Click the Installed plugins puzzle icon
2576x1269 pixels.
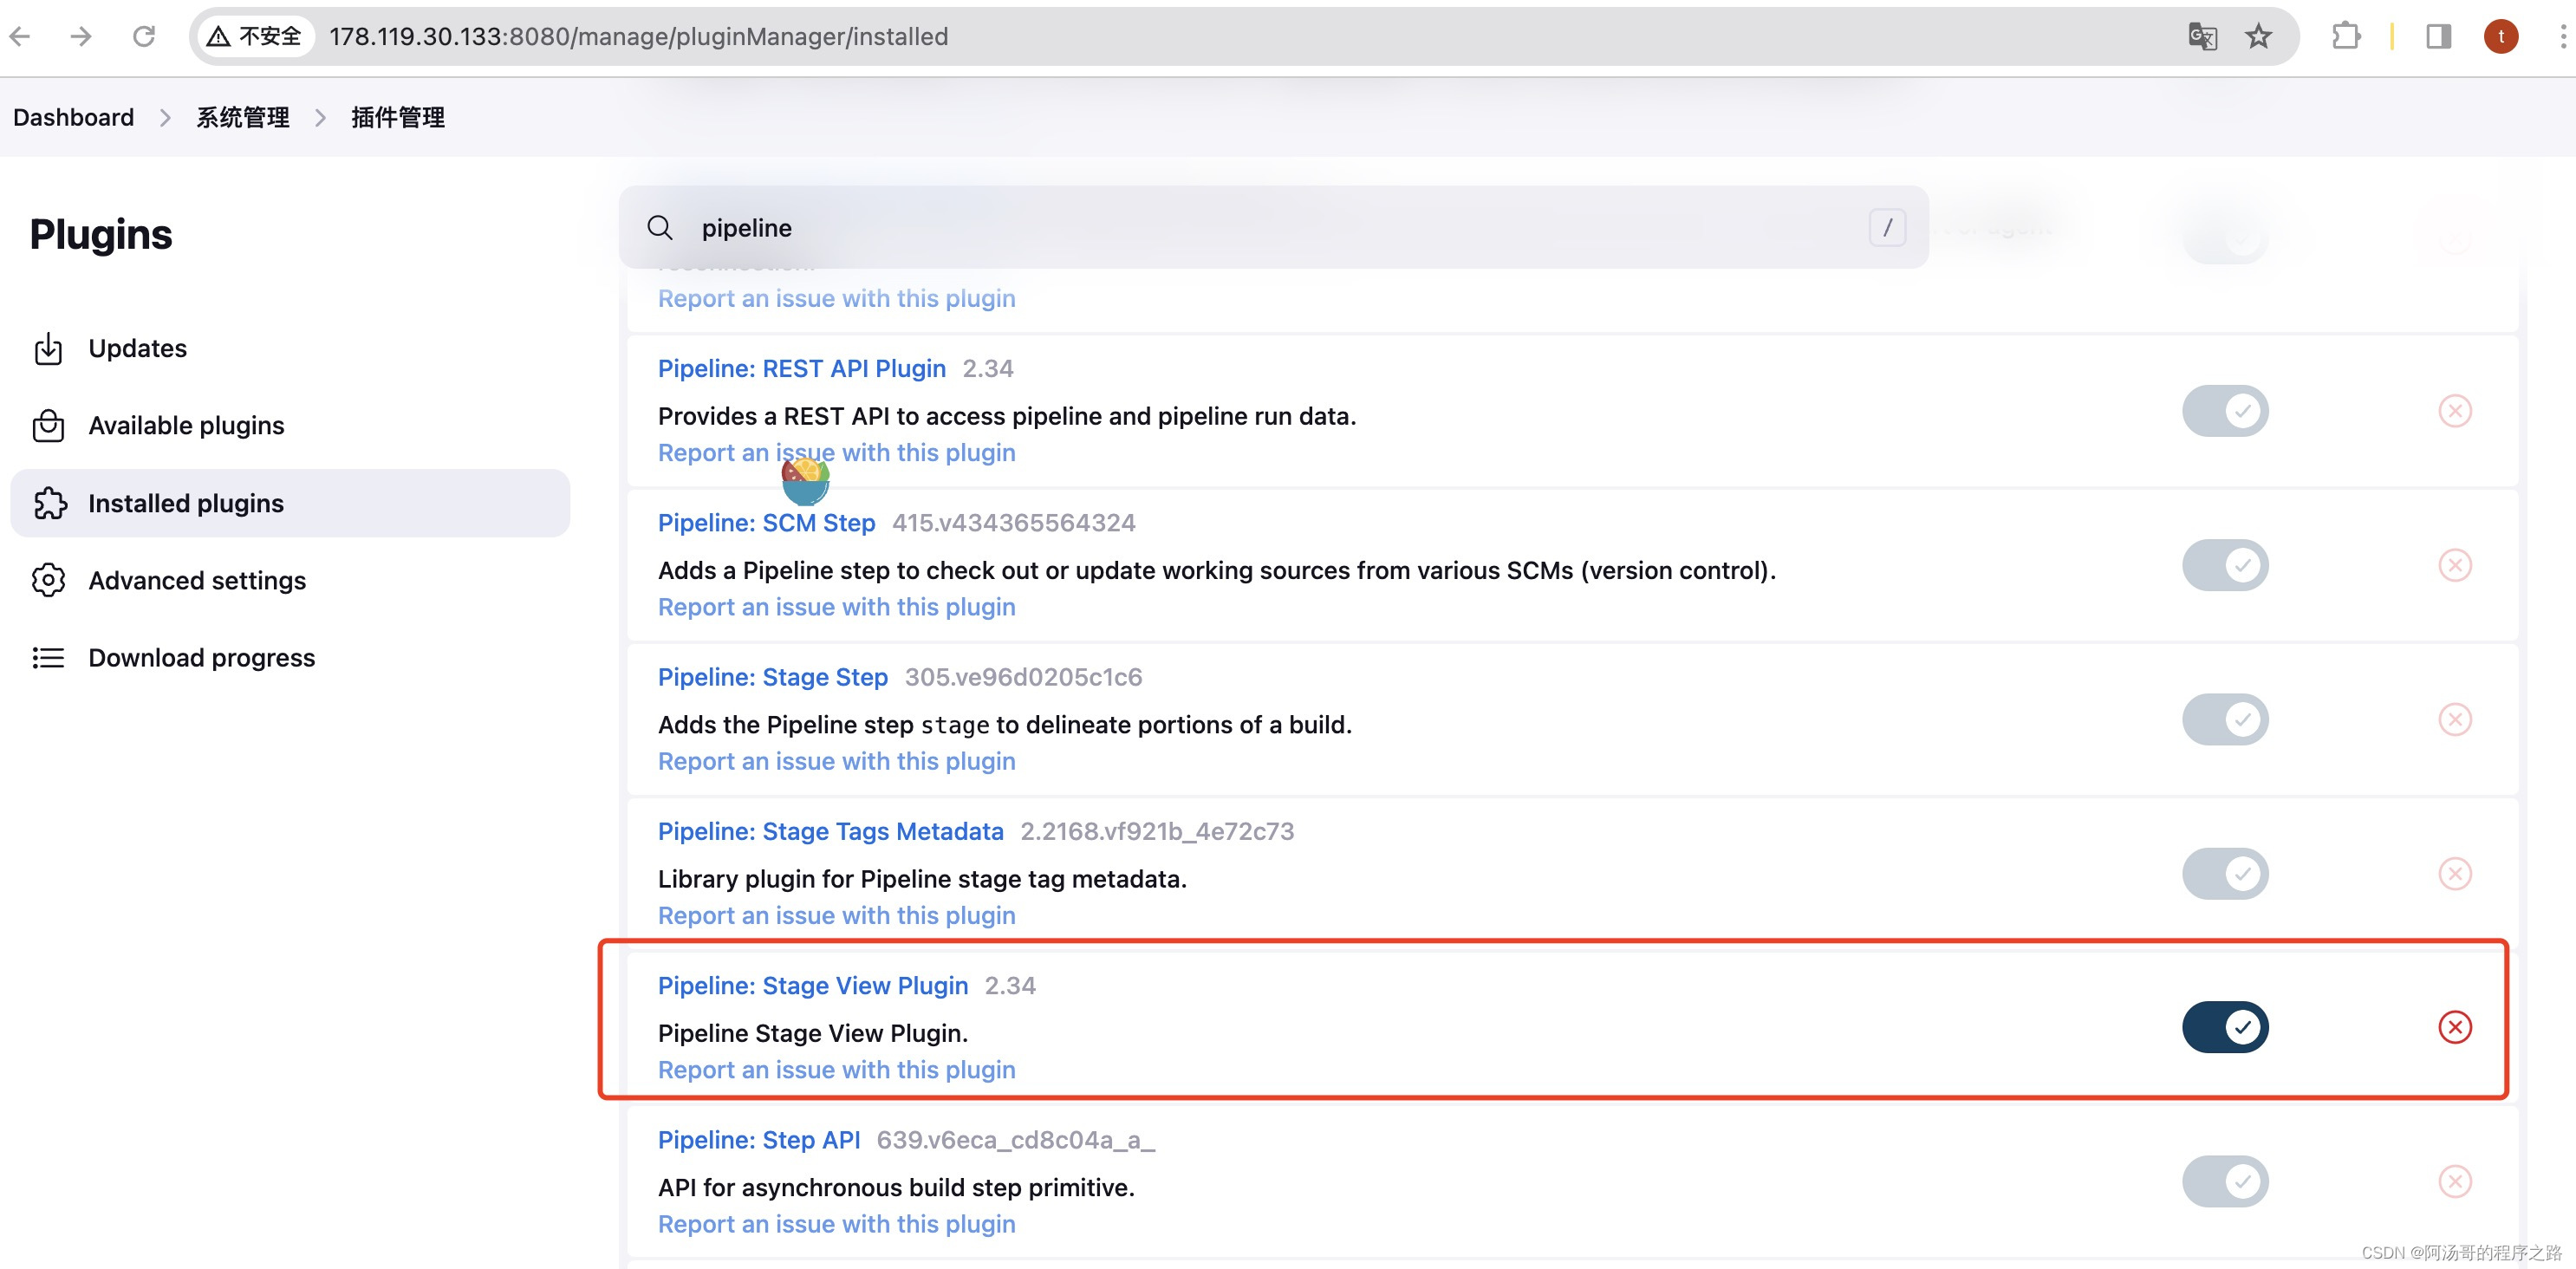pos(49,503)
